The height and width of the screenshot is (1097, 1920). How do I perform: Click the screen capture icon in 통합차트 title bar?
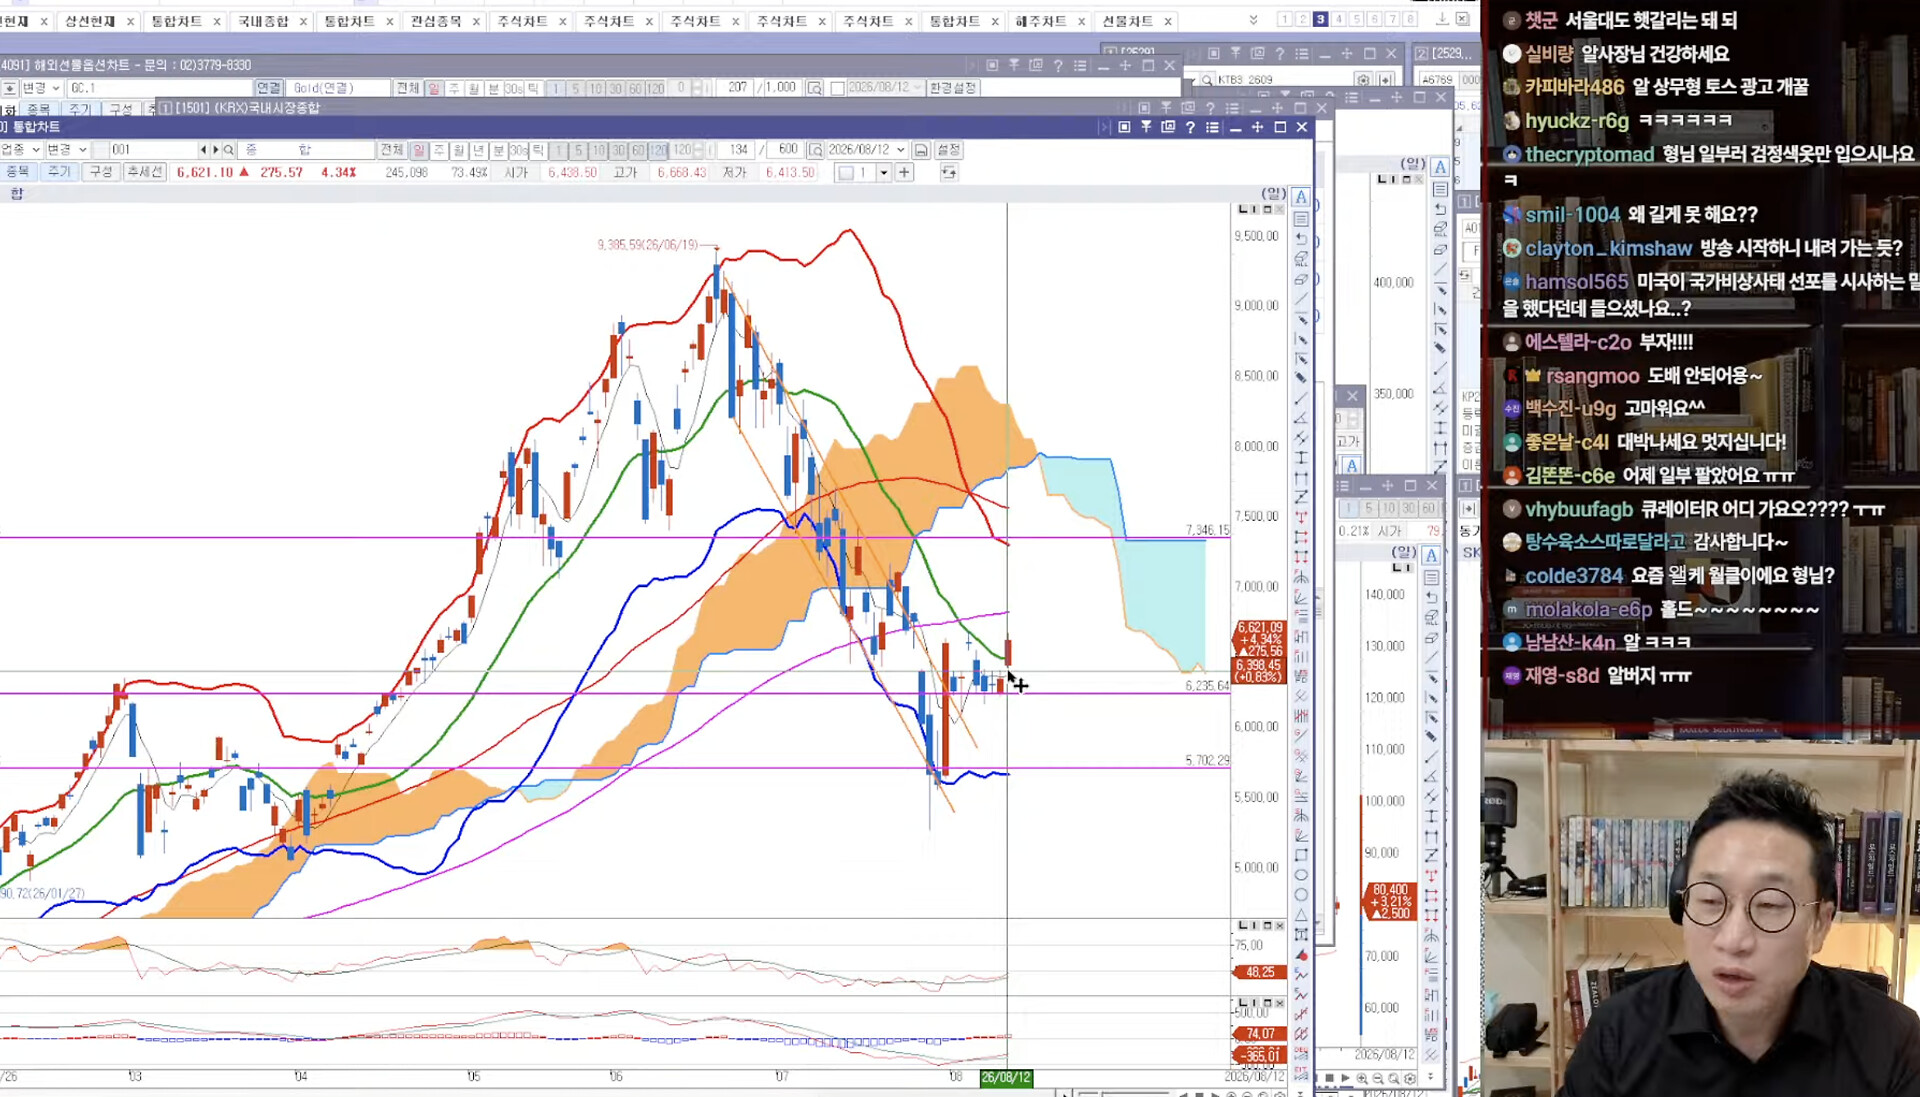[x=1168, y=127]
